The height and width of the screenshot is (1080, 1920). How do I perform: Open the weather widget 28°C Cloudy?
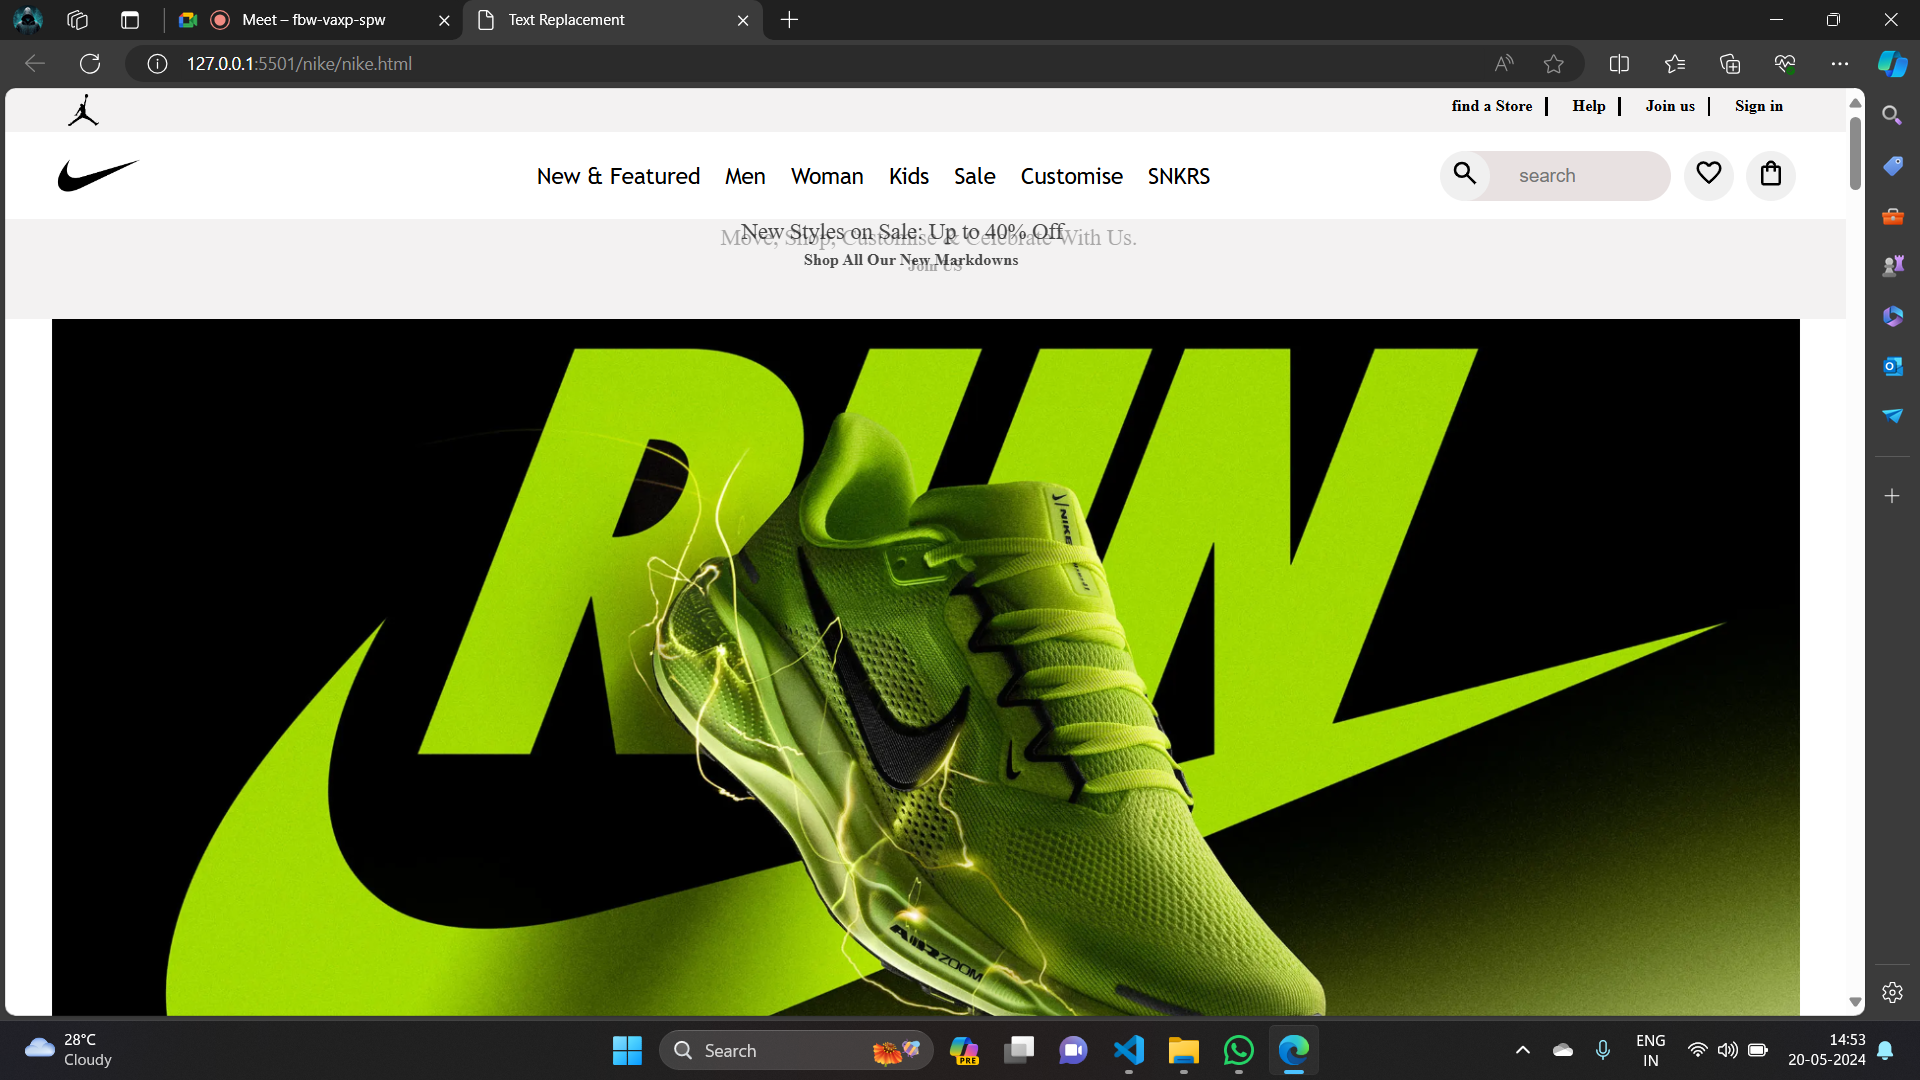click(68, 1050)
